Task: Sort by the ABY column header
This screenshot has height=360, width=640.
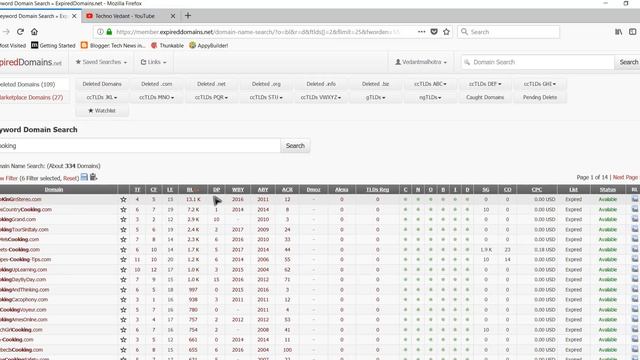Action: click(x=263, y=189)
